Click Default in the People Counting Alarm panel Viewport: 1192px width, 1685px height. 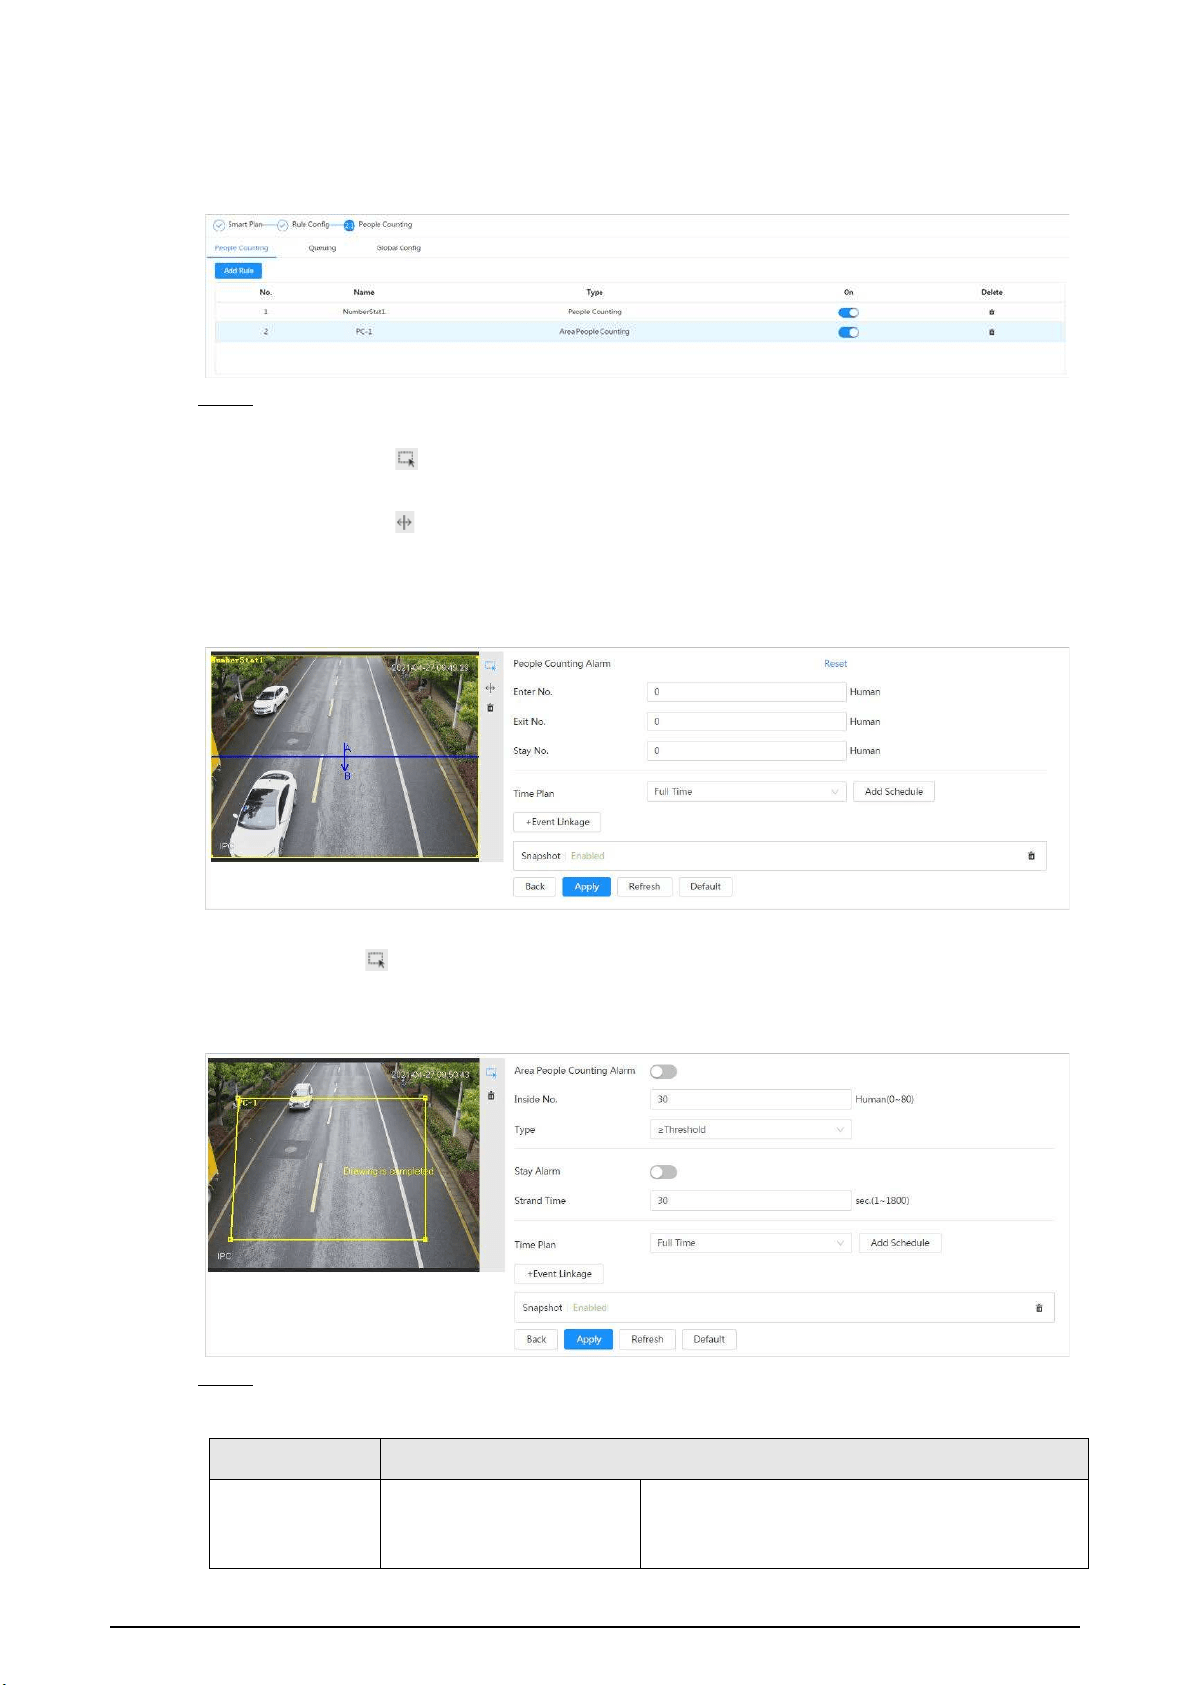[706, 887]
